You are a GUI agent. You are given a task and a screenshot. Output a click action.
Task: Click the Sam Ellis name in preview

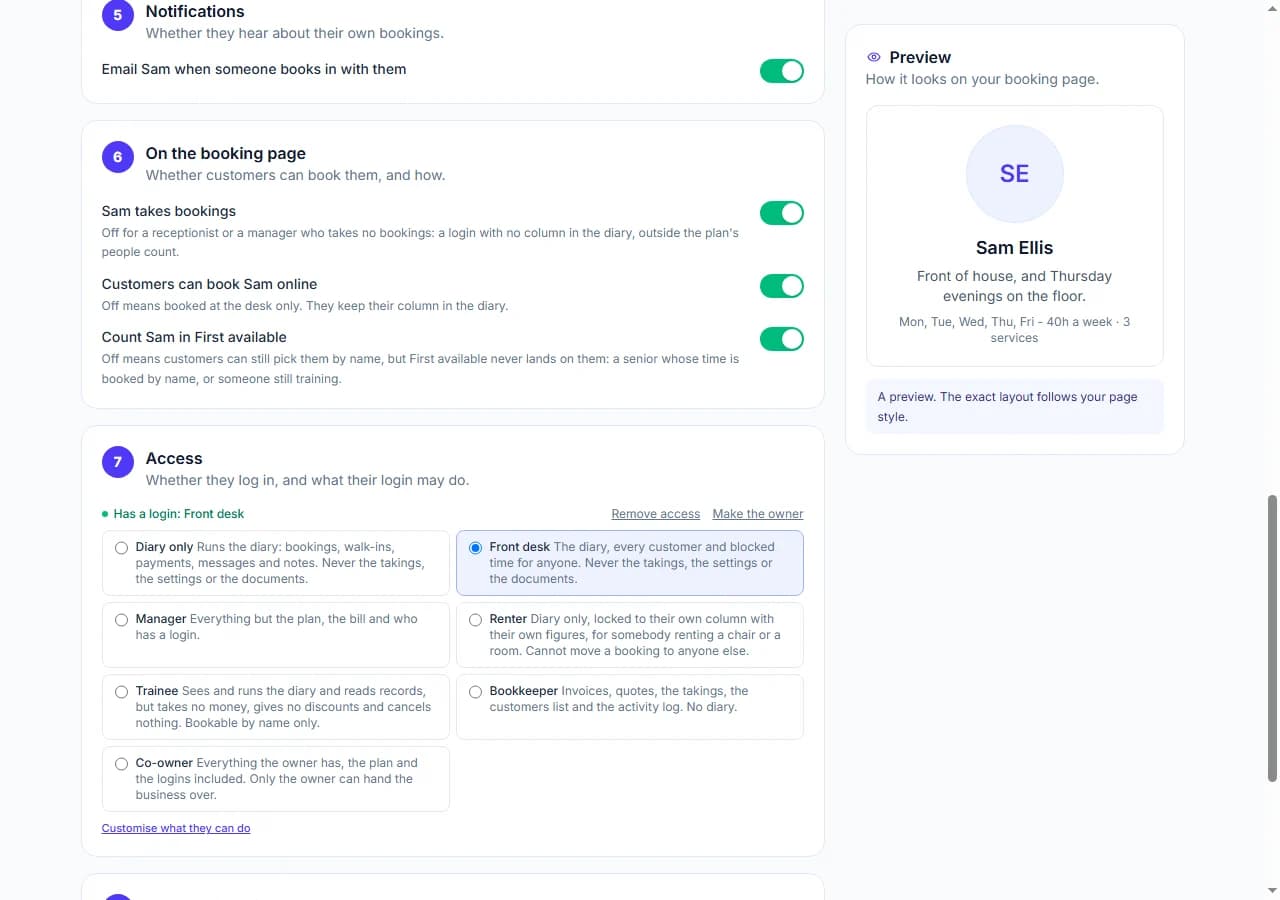[x=1015, y=248]
